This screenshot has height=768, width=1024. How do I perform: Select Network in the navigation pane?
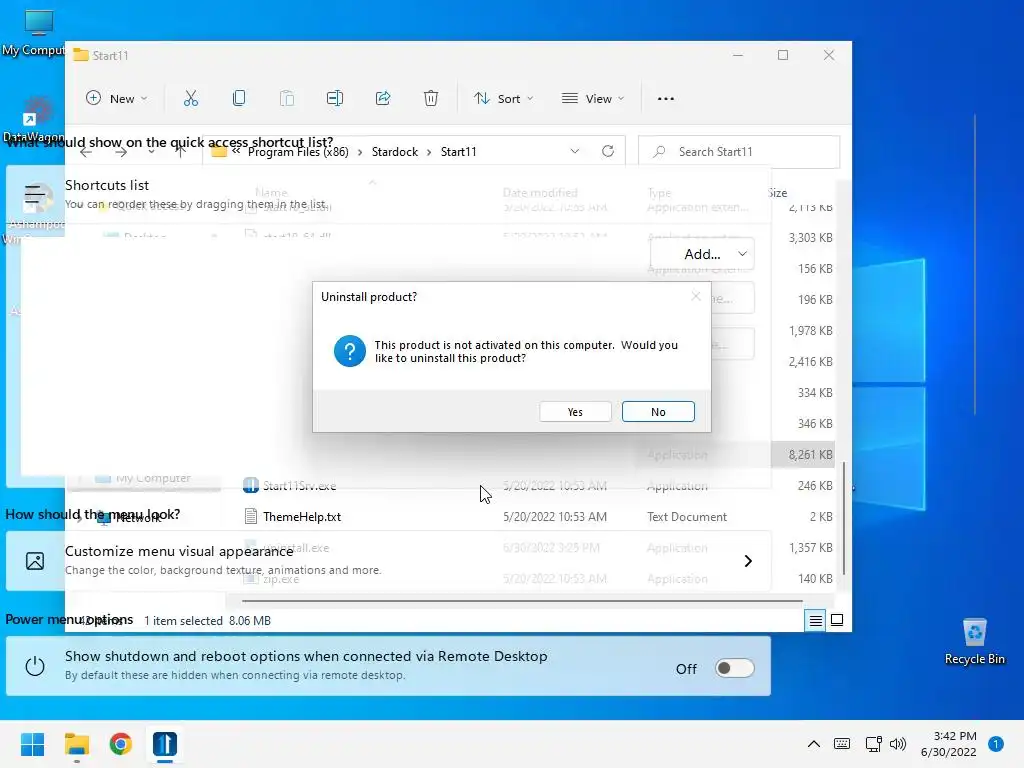[129, 517]
